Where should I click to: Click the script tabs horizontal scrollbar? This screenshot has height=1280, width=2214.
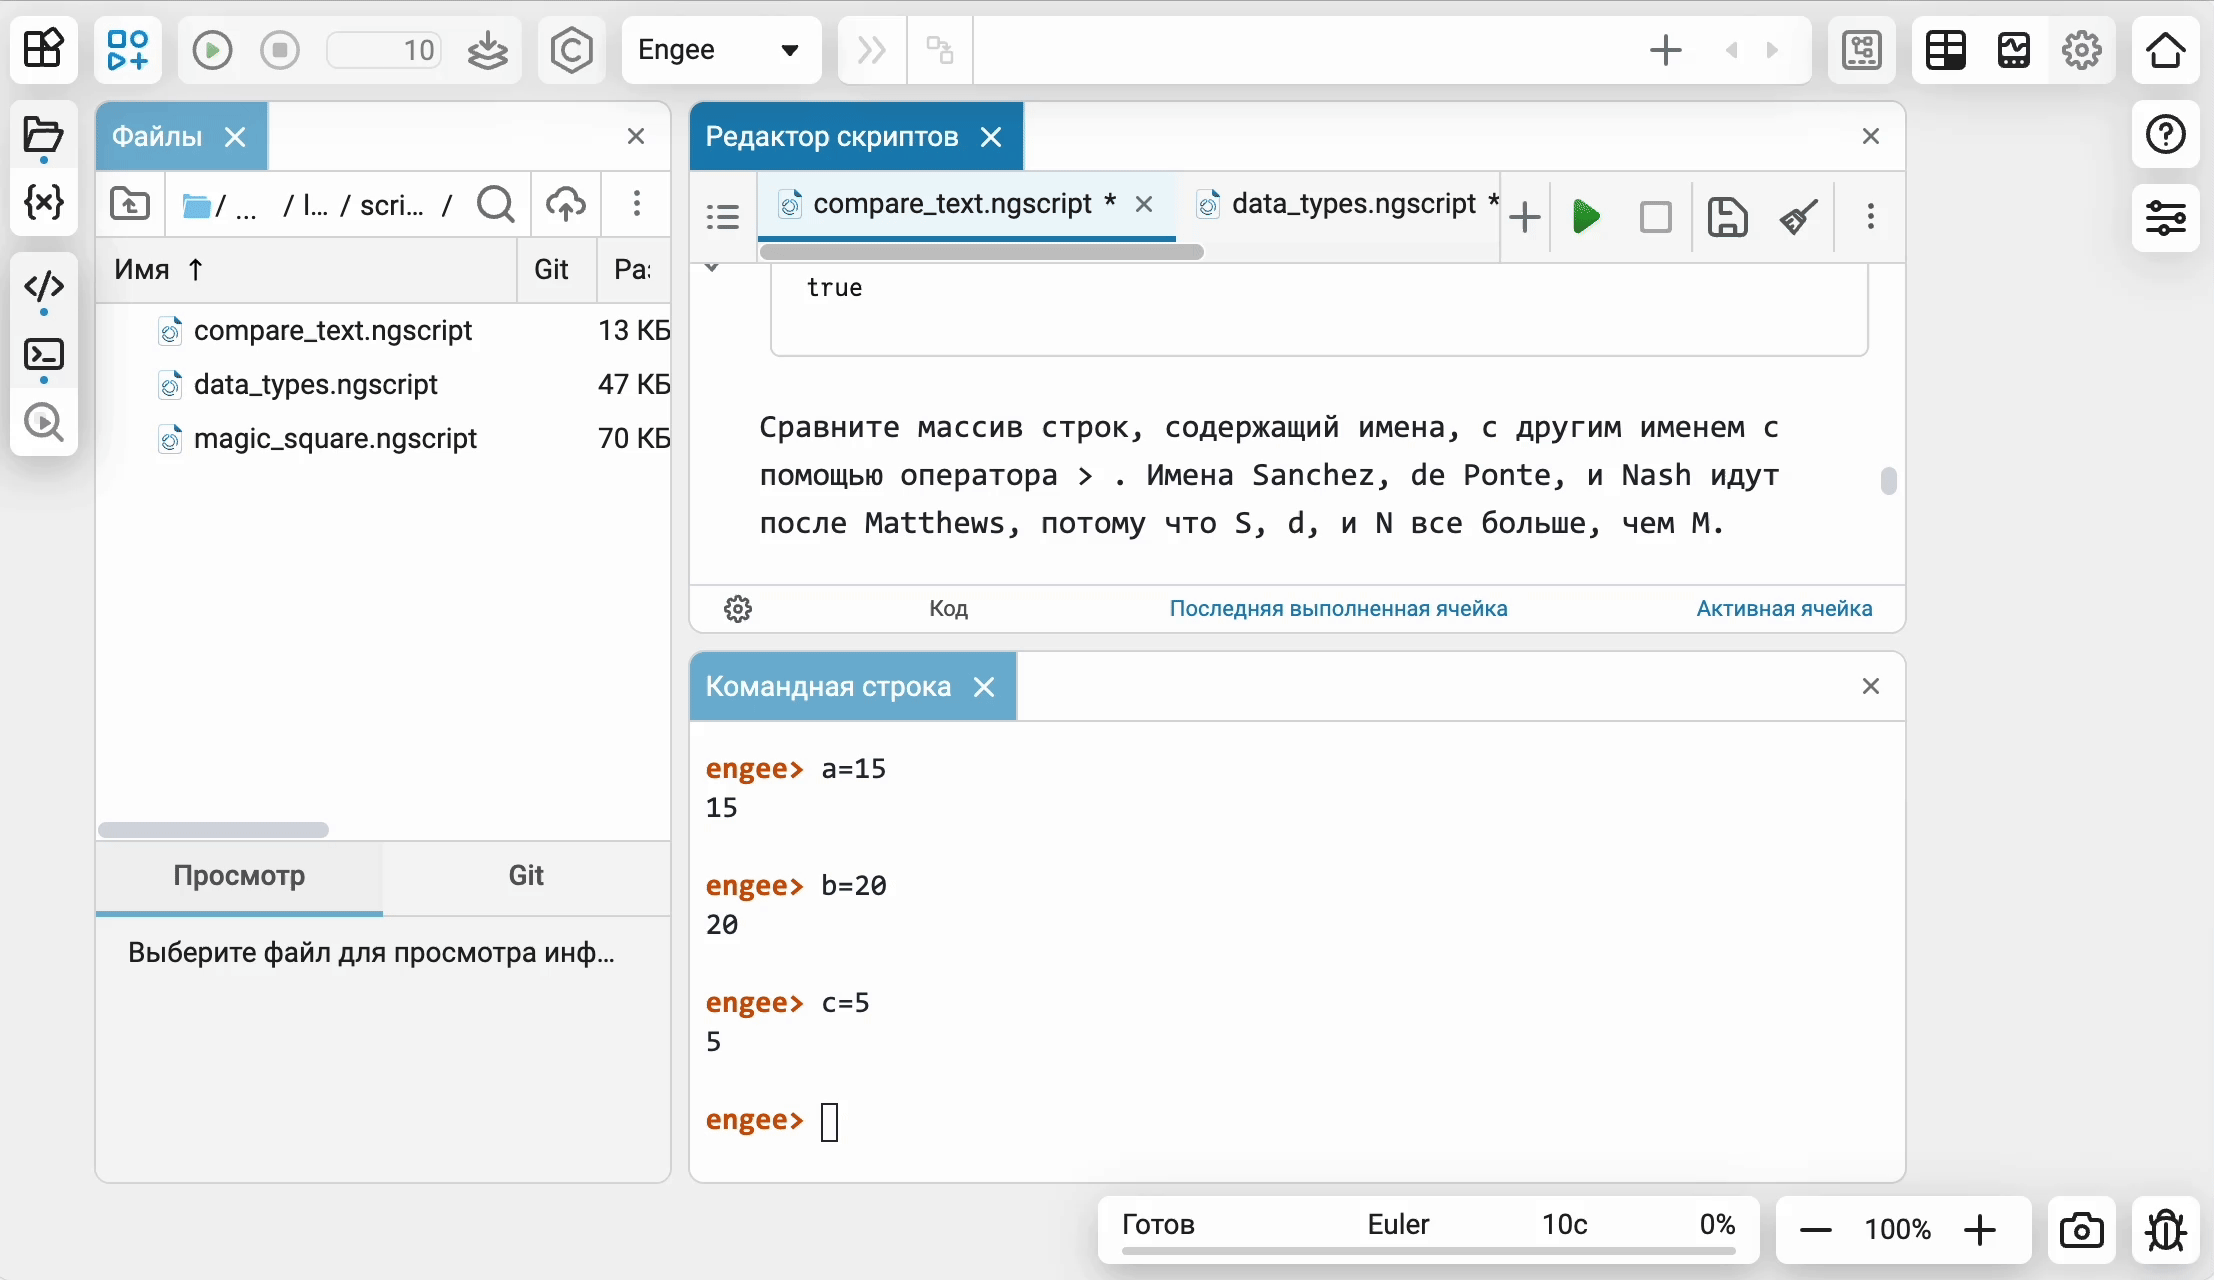click(981, 252)
